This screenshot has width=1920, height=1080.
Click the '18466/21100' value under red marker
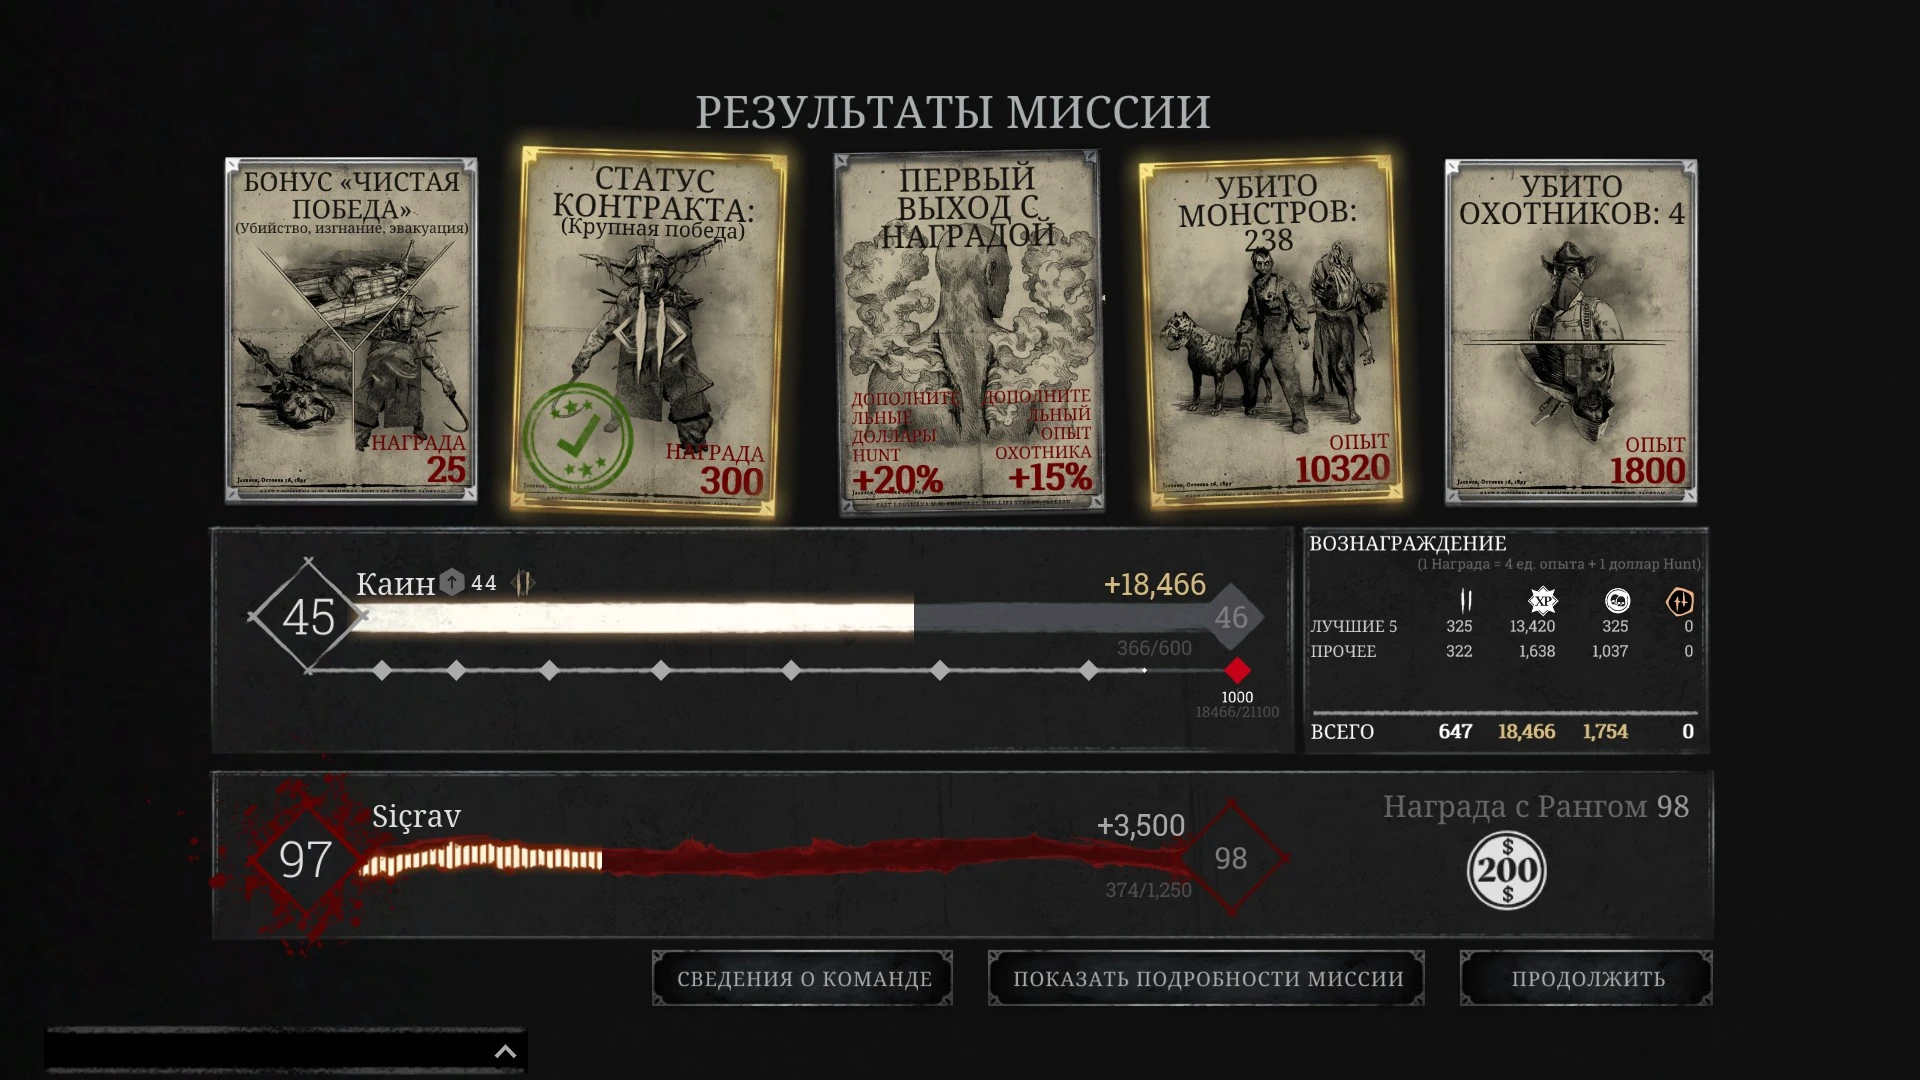(x=1237, y=712)
